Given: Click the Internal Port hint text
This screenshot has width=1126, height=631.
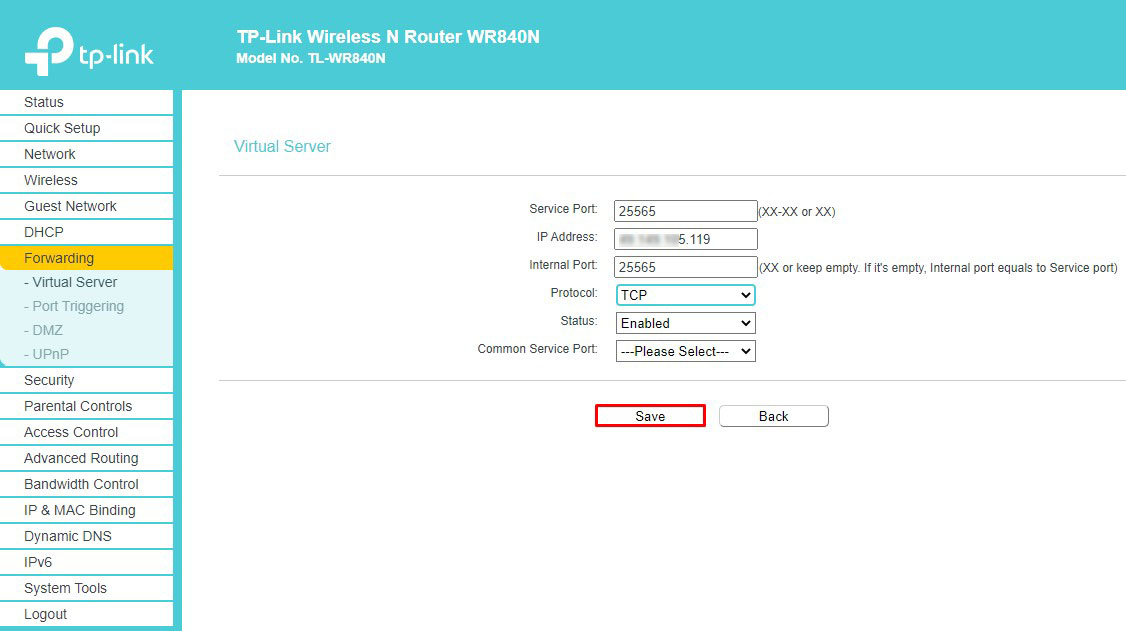Looking at the screenshot, I should (939, 268).
